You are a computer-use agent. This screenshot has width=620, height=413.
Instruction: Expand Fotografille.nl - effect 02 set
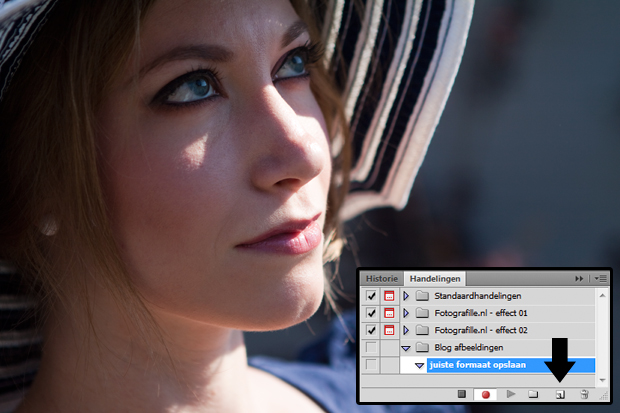point(406,330)
